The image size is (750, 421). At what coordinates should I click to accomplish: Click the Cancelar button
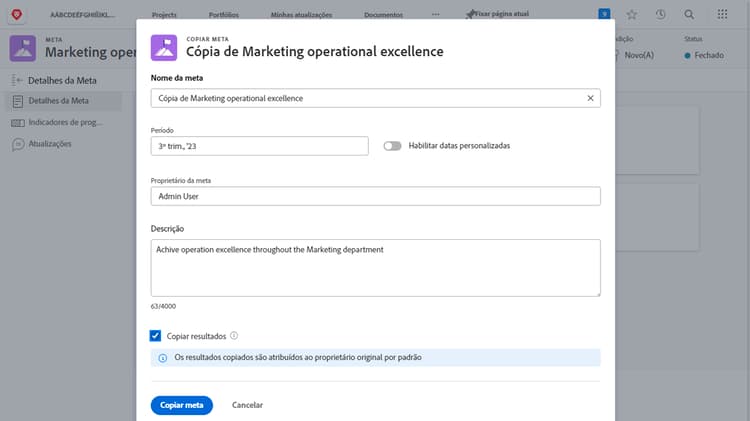click(247, 405)
